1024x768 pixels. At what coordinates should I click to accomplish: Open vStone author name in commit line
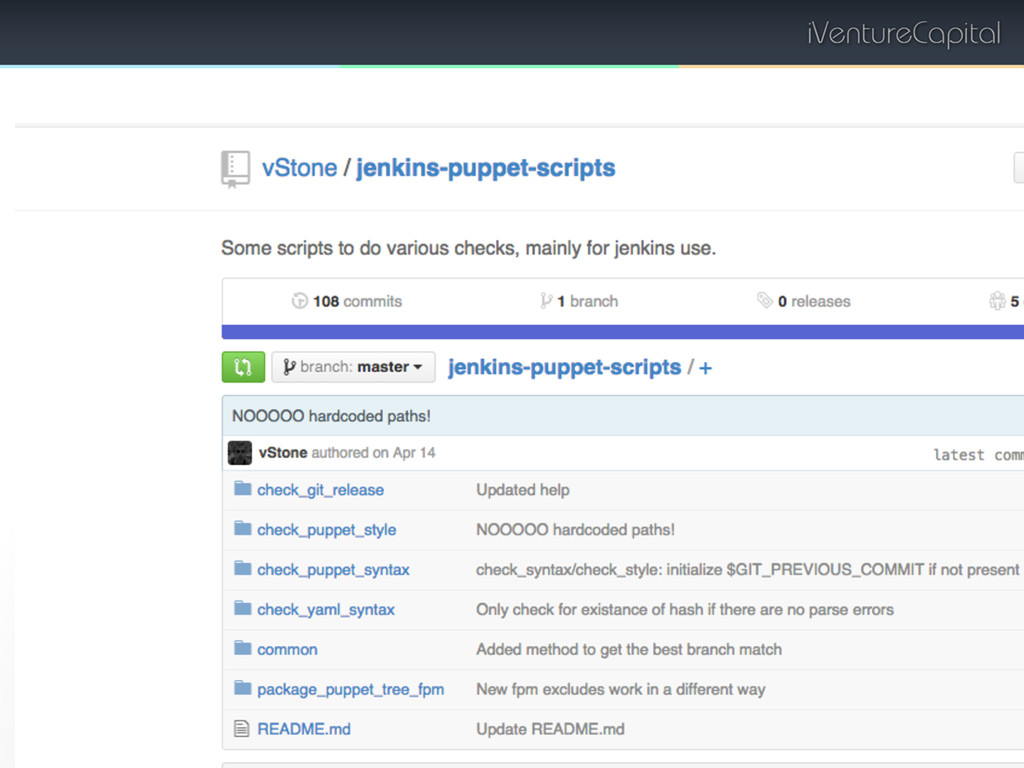coord(283,453)
